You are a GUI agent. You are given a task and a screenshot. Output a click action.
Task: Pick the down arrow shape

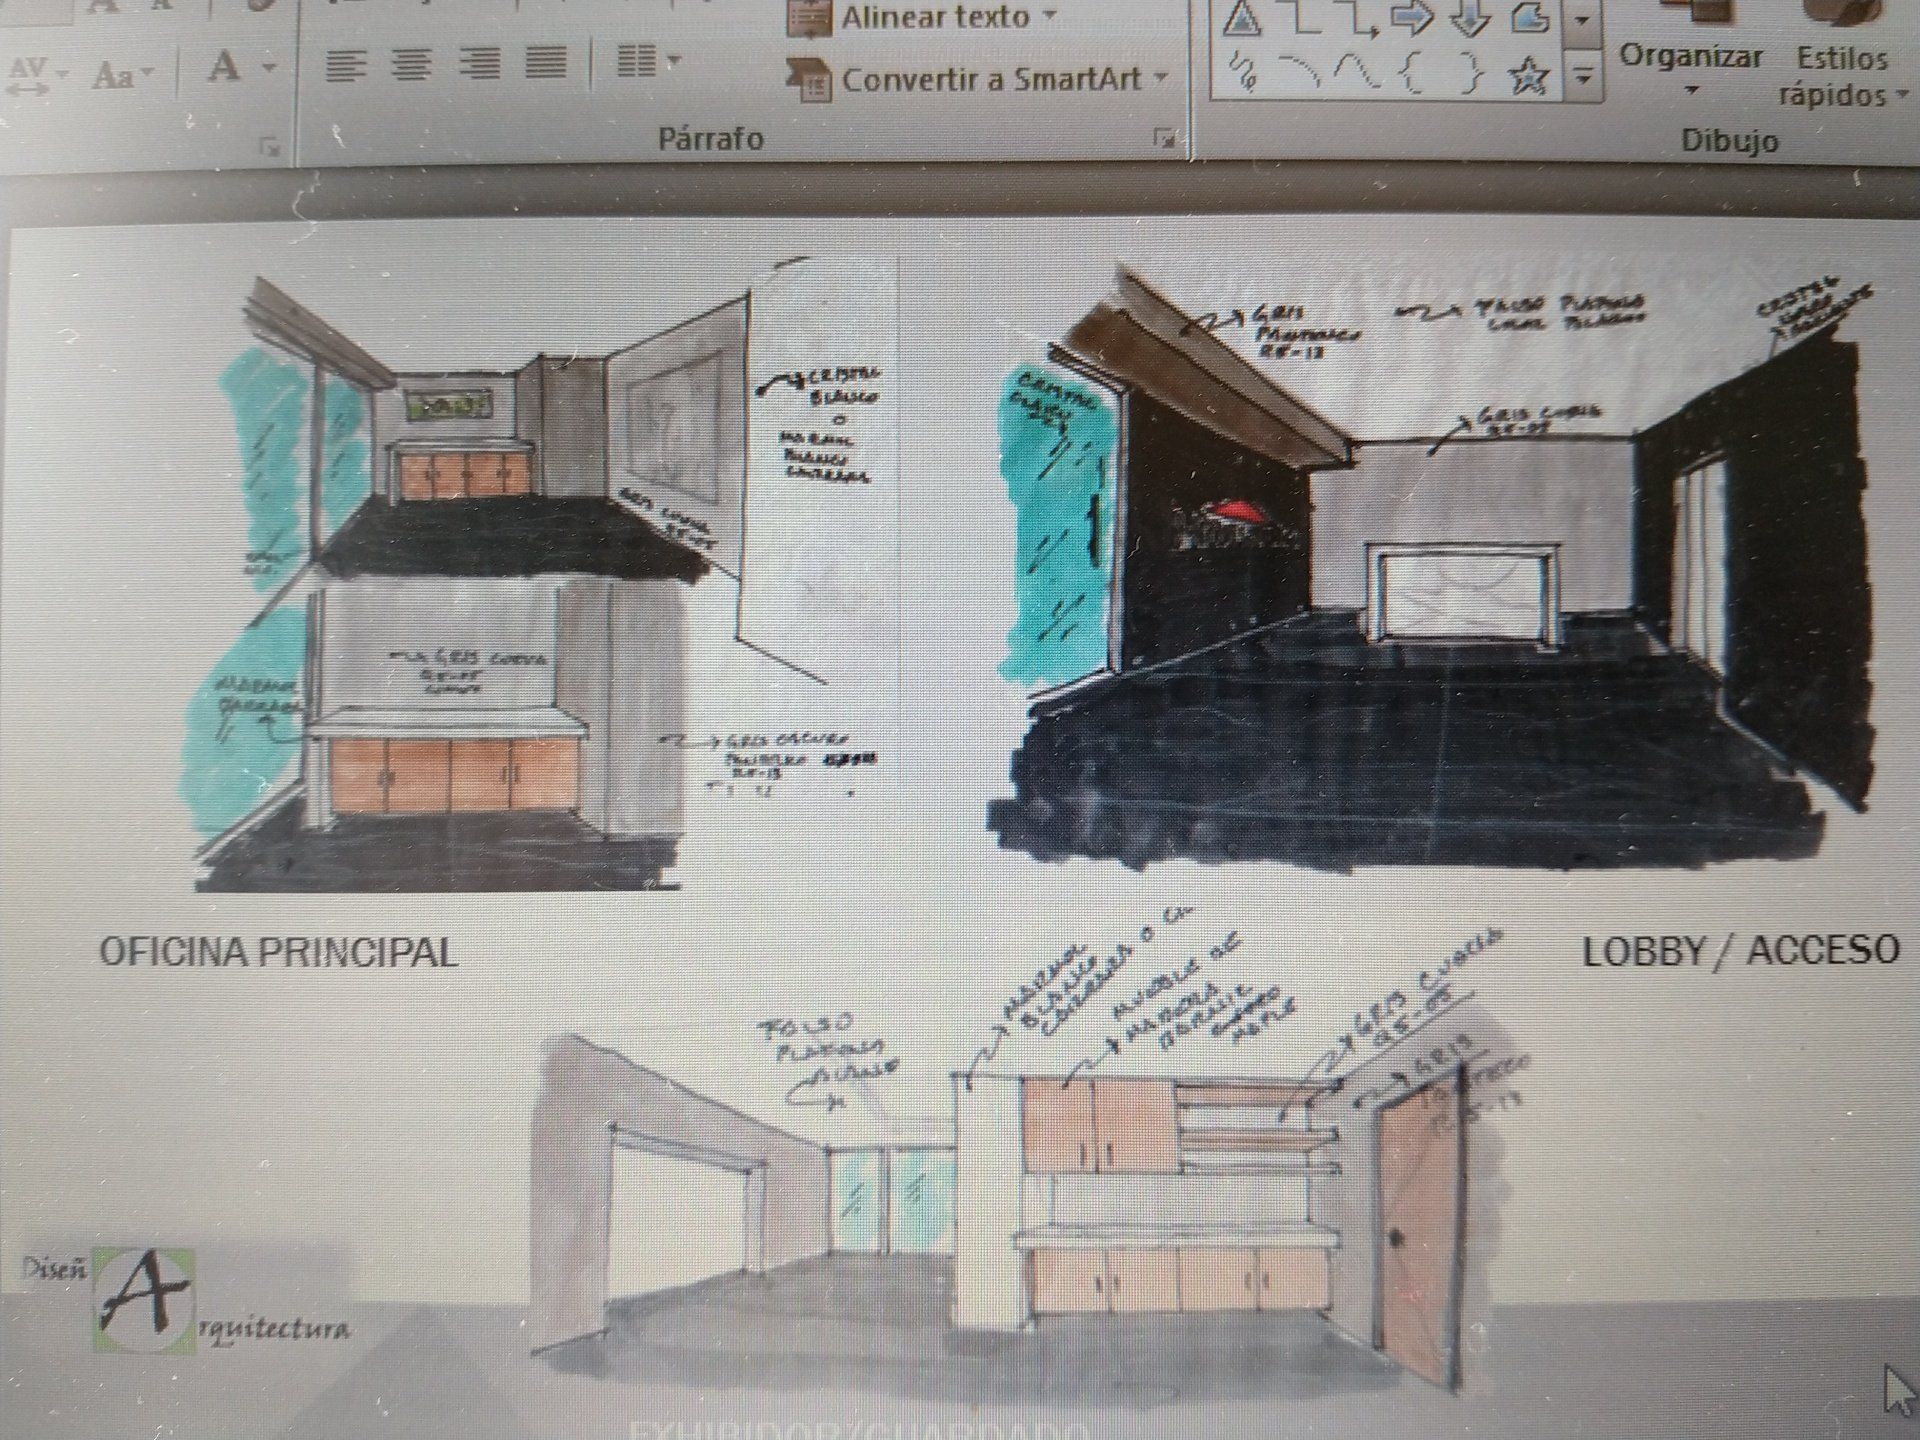[x=1469, y=18]
